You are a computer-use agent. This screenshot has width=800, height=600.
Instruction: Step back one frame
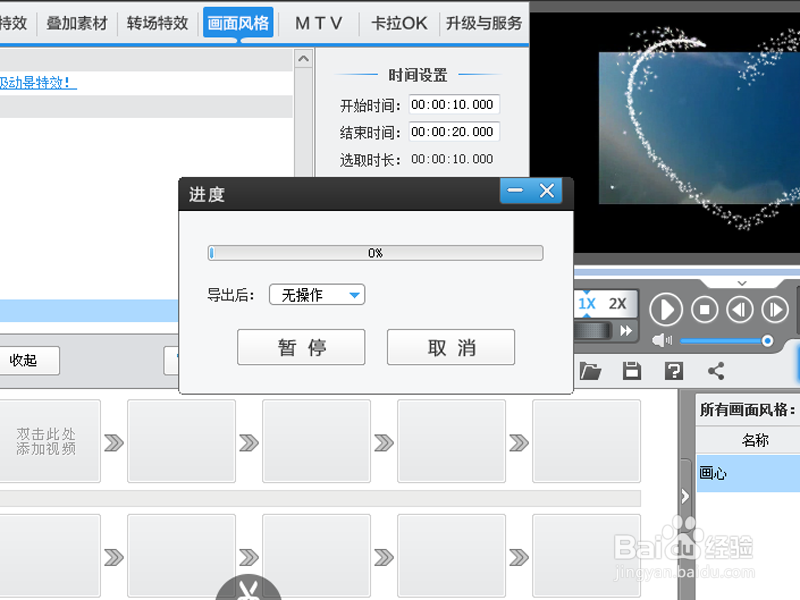click(x=740, y=310)
